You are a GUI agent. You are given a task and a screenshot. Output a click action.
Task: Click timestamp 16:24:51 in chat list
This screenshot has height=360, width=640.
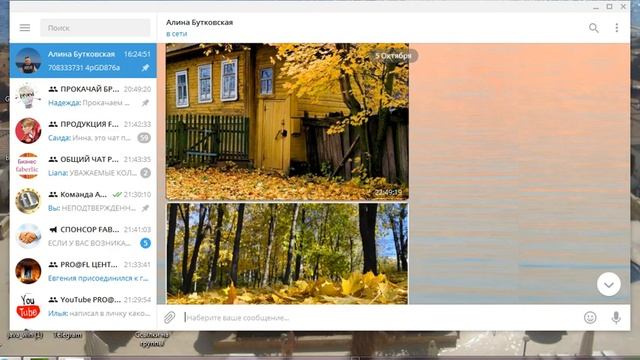(x=137, y=54)
